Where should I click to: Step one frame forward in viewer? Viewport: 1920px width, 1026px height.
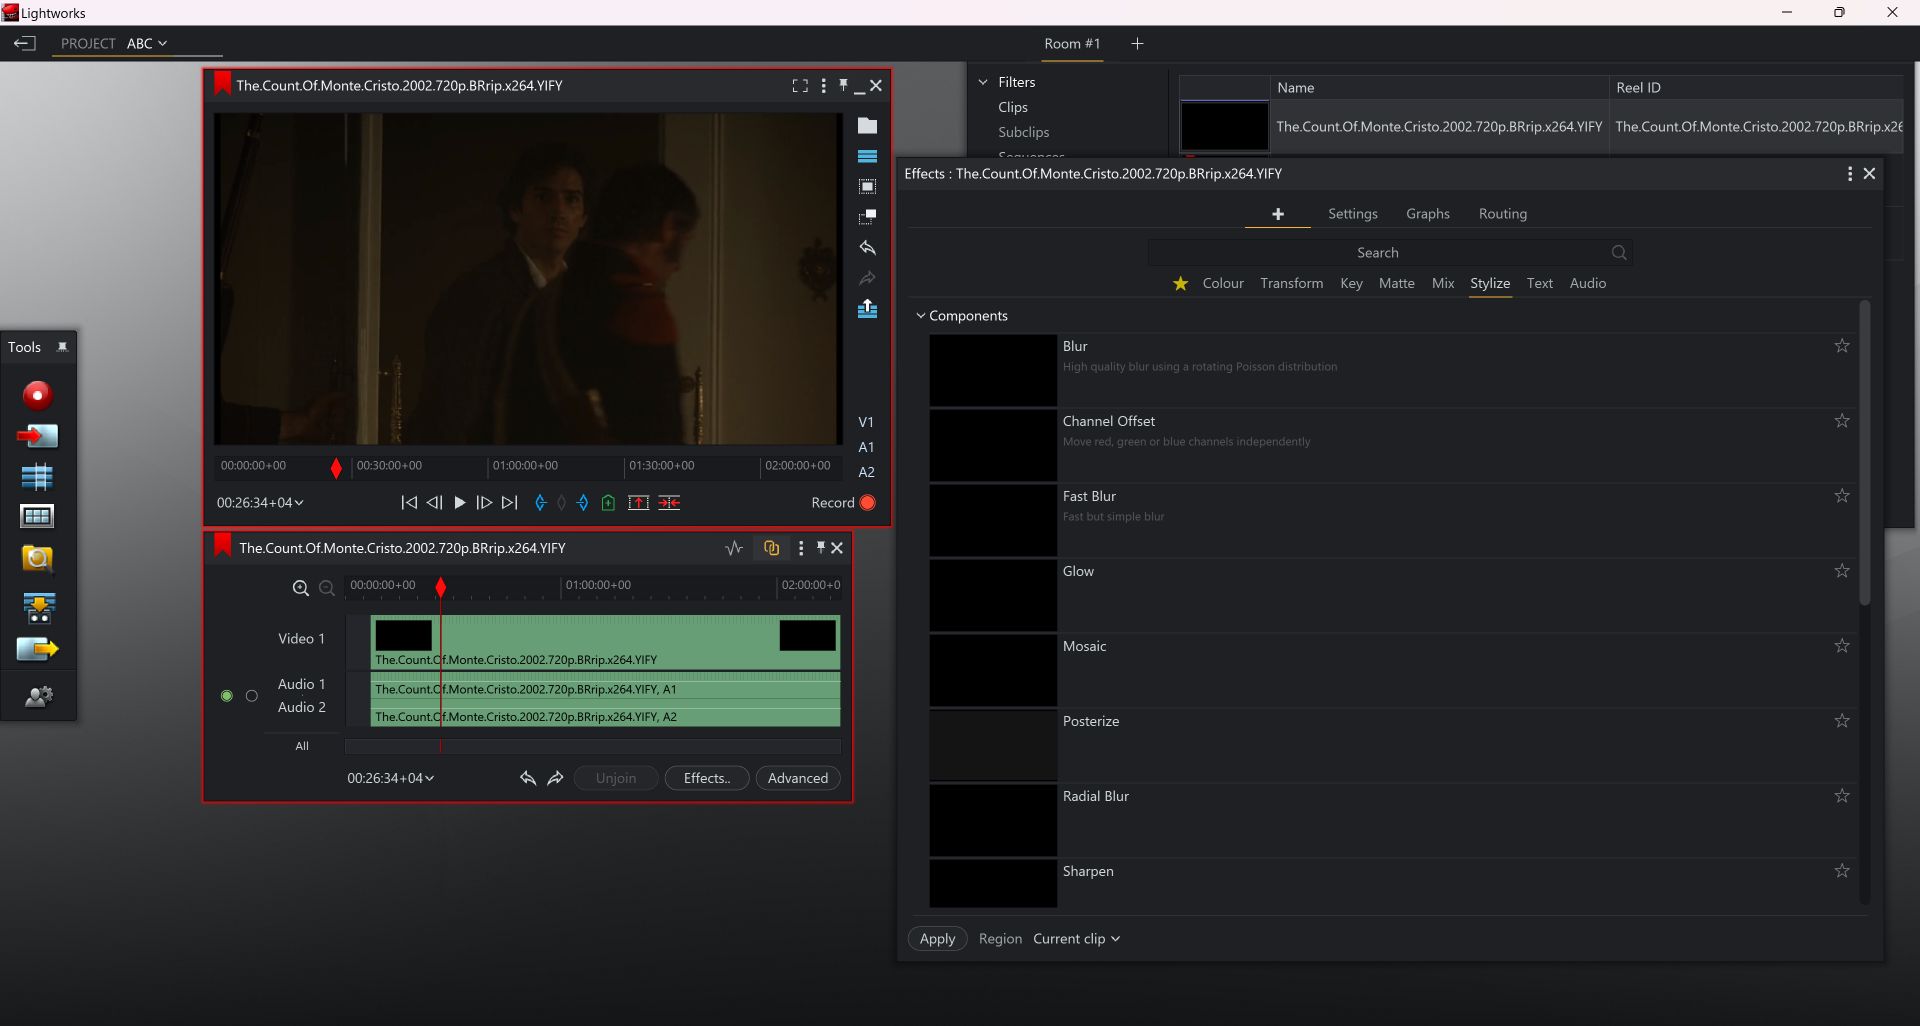484,503
